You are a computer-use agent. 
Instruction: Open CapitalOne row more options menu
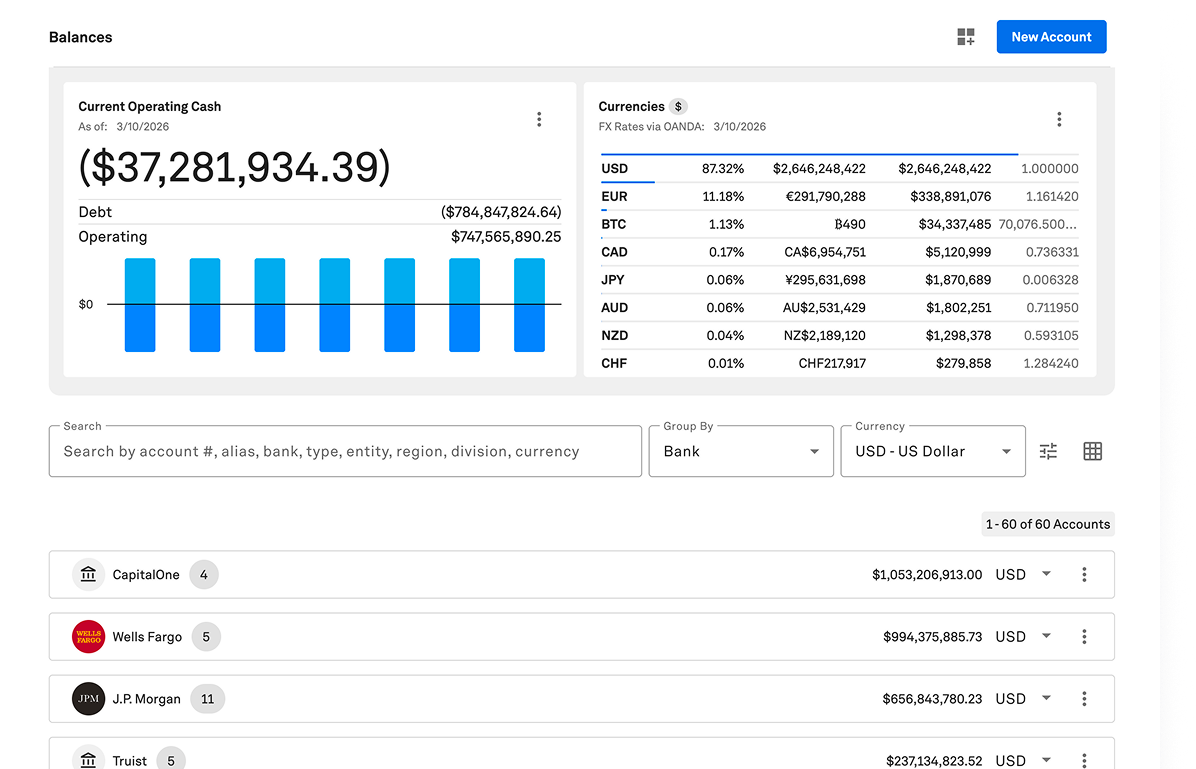point(1084,575)
